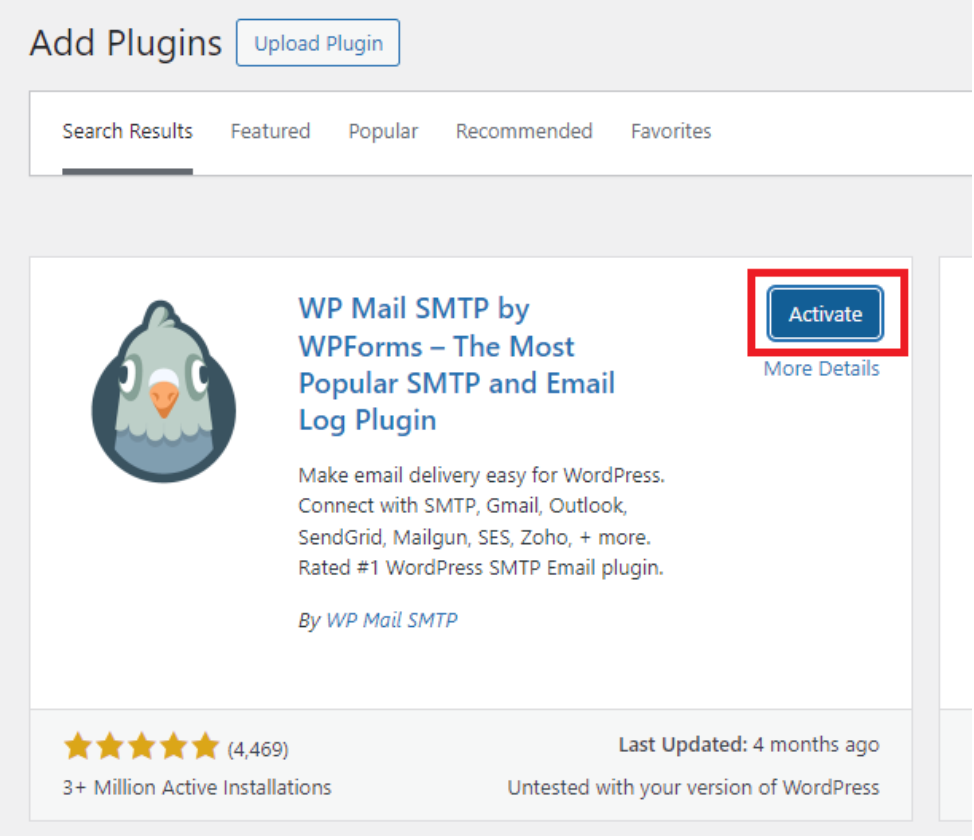
Task: Click the middle (third) rating star
Action: (x=142, y=746)
